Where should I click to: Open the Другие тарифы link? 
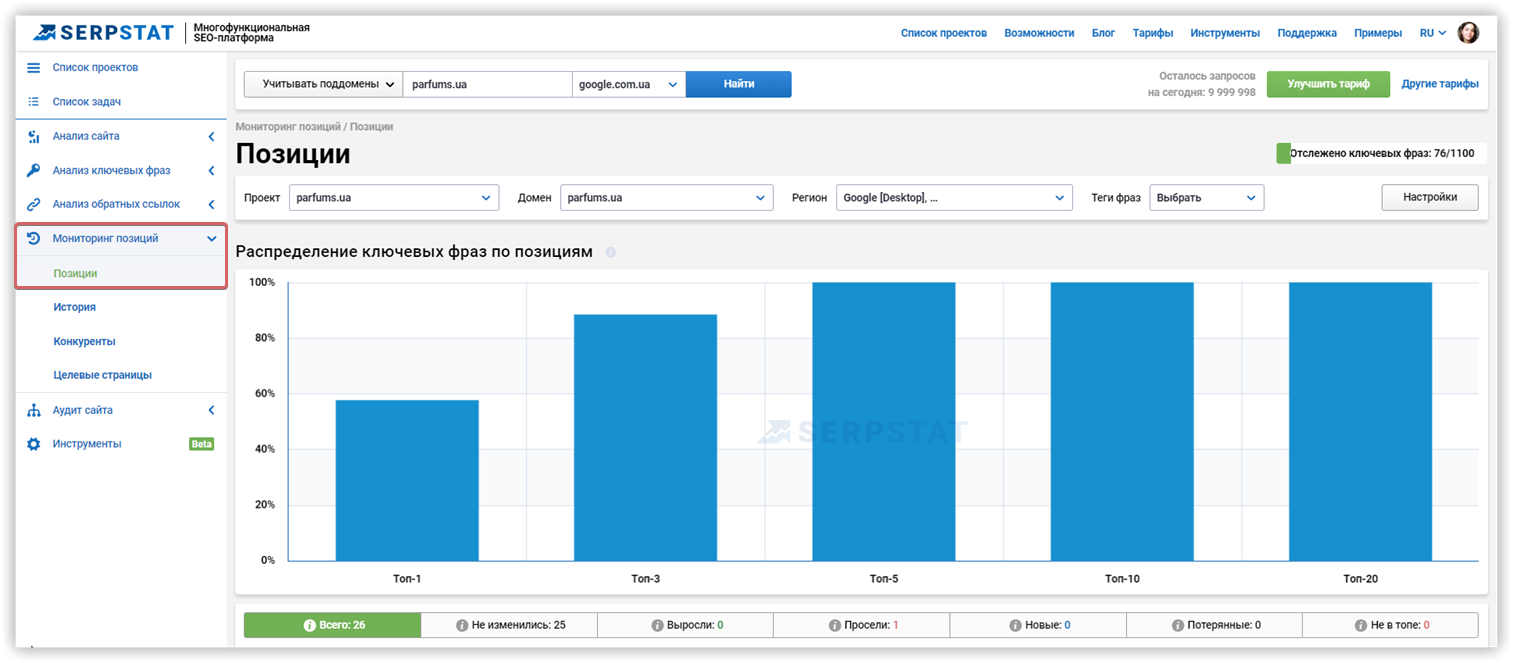tap(1440, 84)
